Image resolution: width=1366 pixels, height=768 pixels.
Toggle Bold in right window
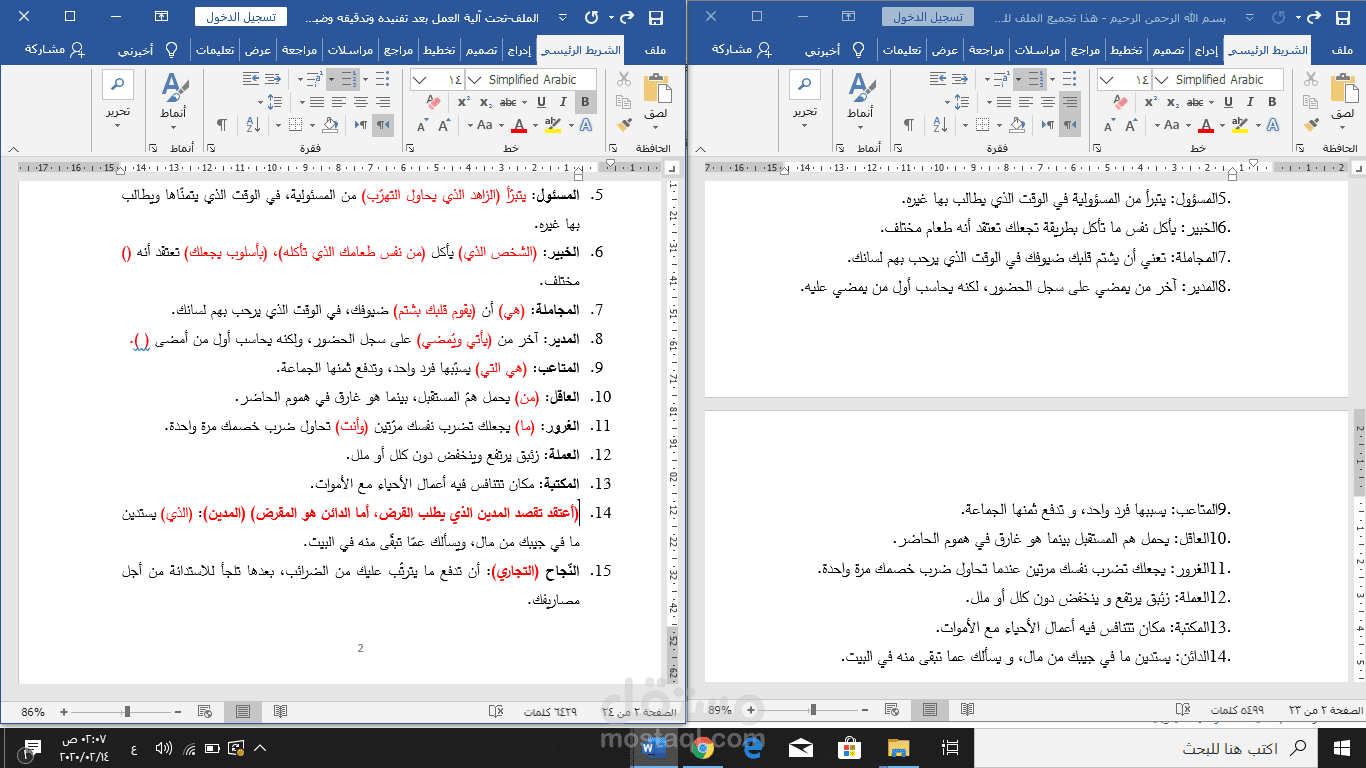(x=1272, y=102)
